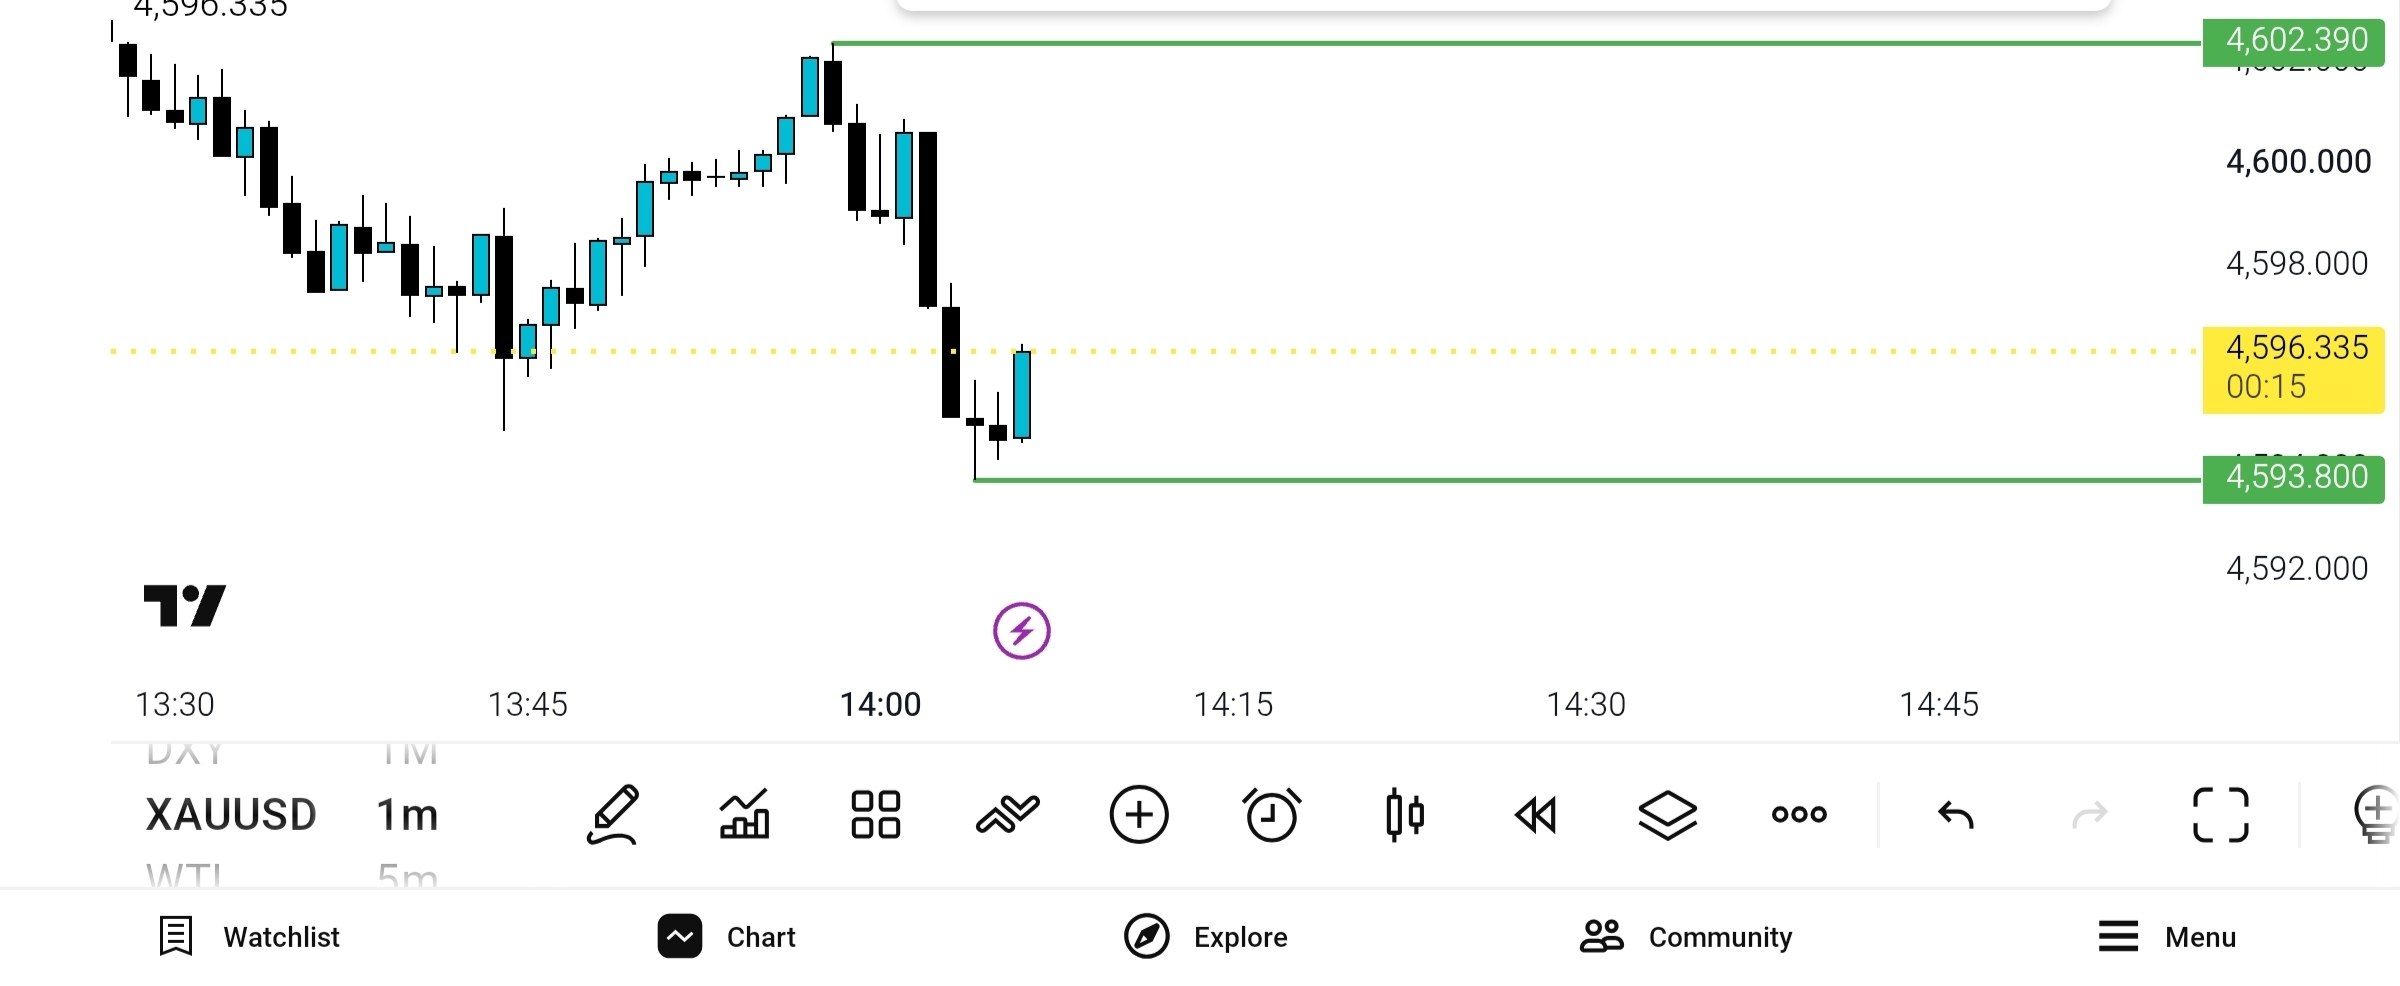Toggle fullscreen mode icon
Screen dimensions: 2400x986
2220,815
